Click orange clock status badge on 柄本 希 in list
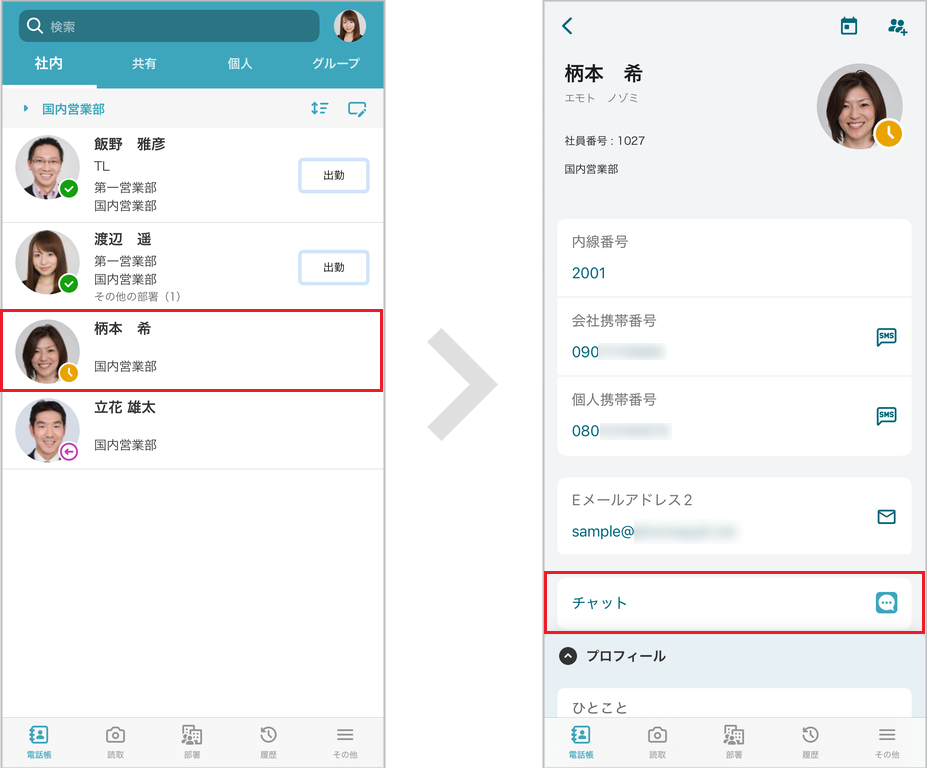Screen dimensions: 927x768 69,372
